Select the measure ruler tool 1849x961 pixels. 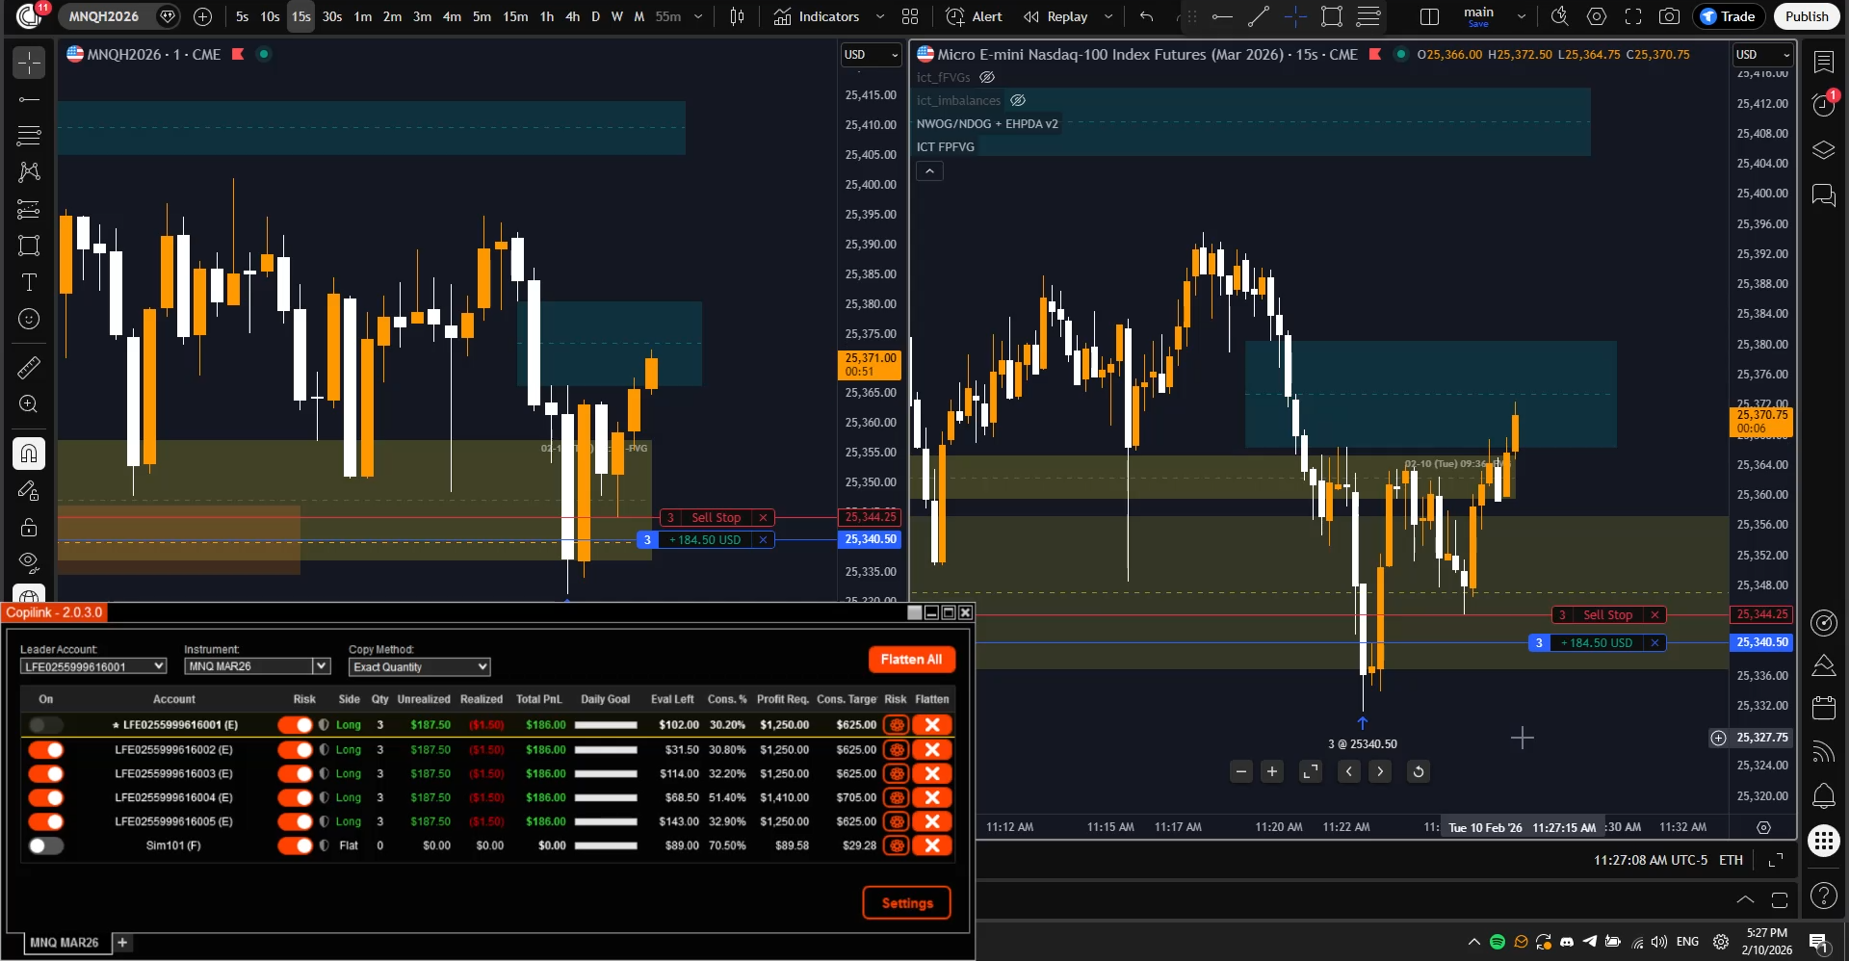pos(28,367)
